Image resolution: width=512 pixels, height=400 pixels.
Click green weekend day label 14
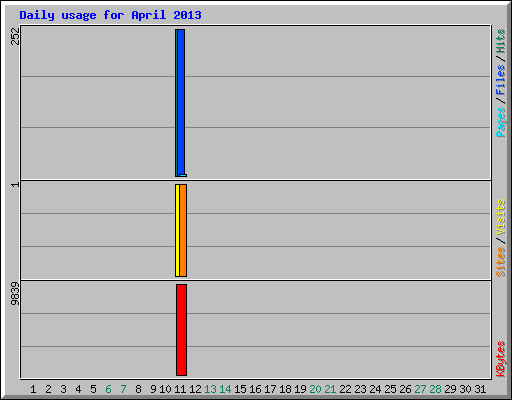pos(225,389)
